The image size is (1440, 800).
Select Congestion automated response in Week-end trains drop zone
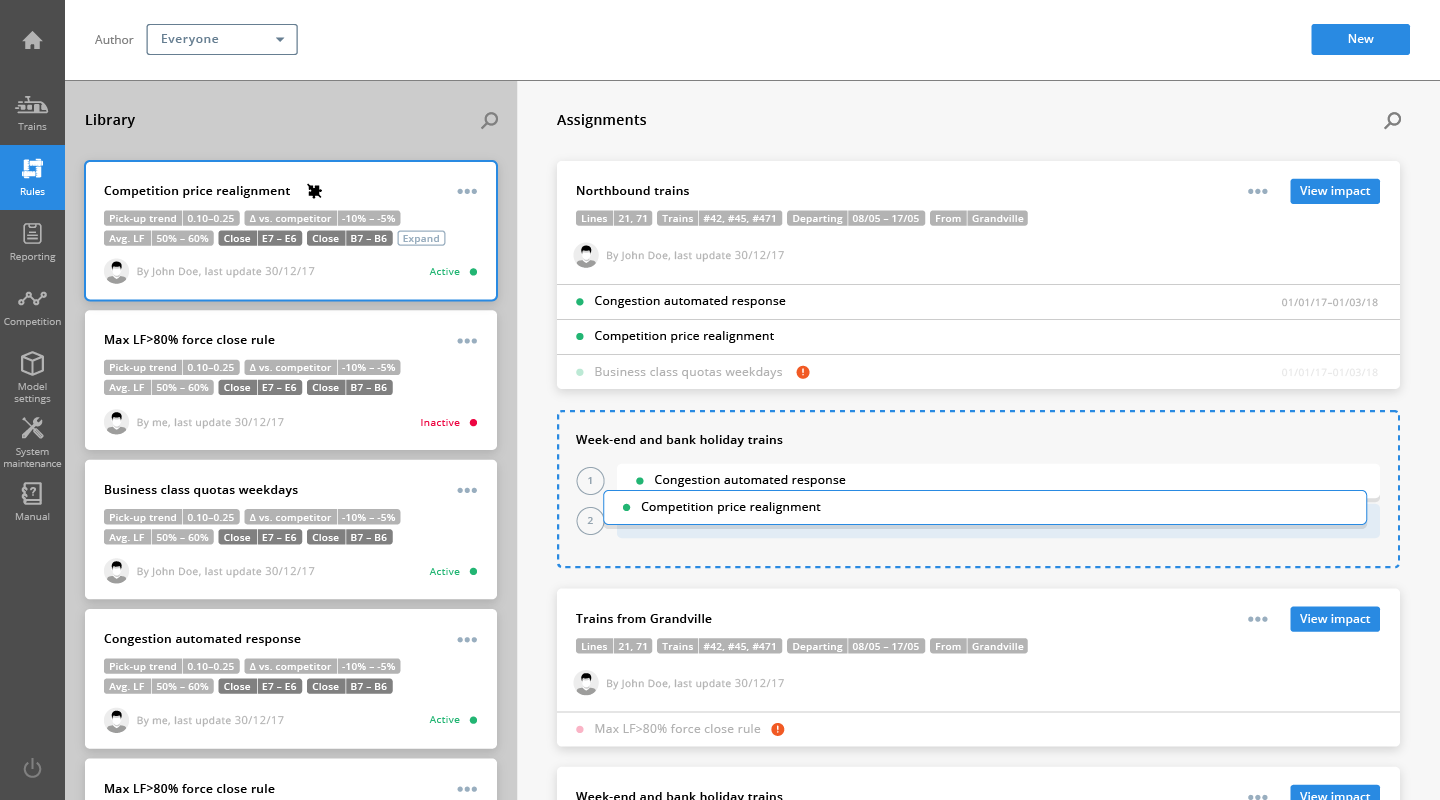coord(998,480)
